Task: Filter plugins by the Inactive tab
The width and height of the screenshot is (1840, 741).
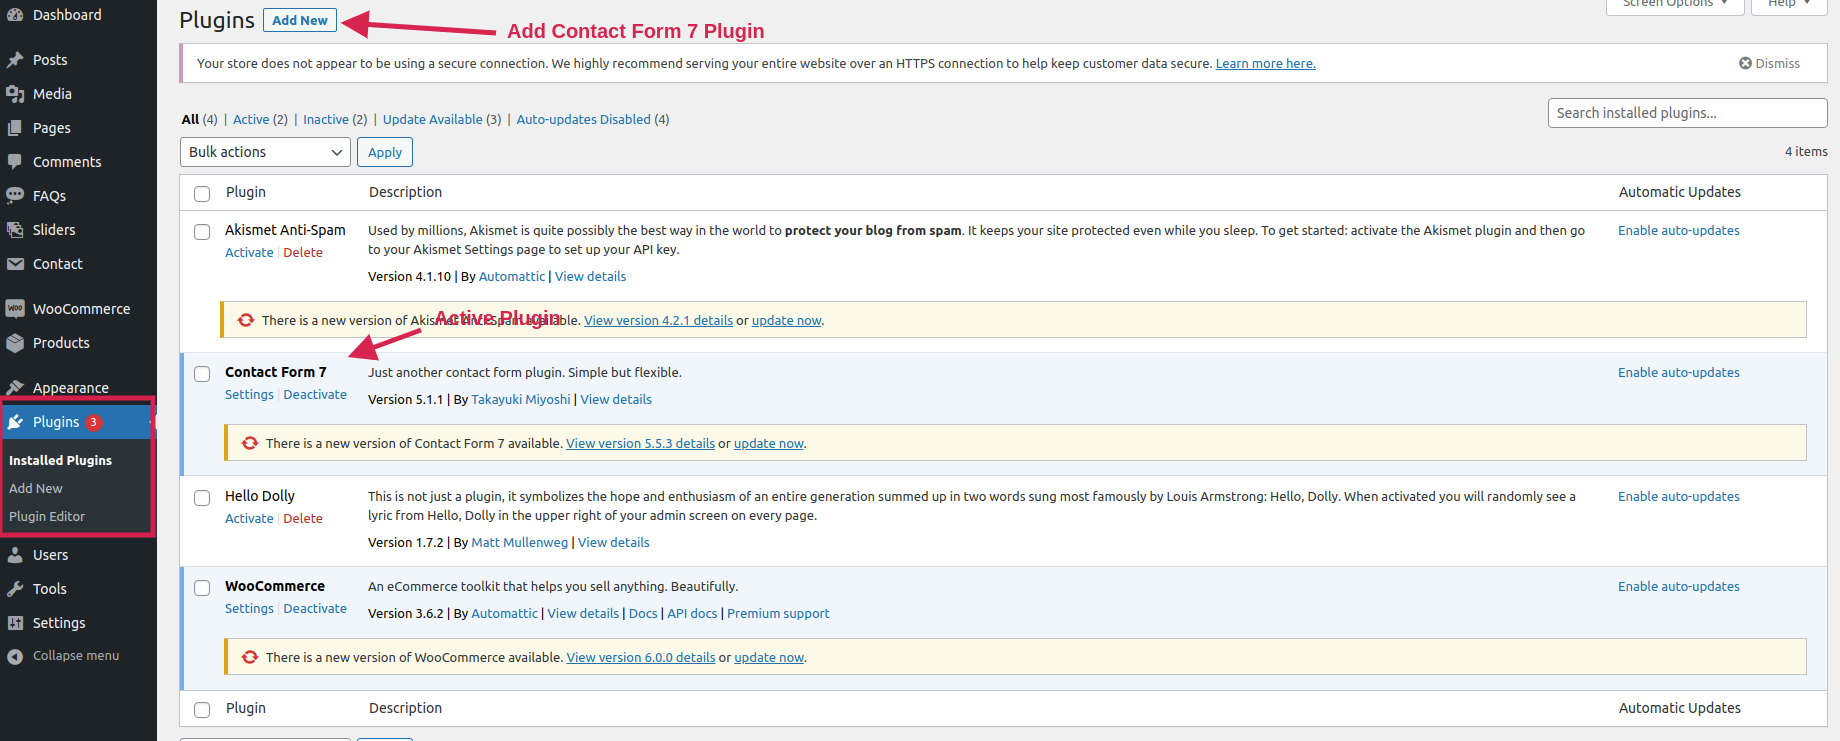Action: pos(326,119)
